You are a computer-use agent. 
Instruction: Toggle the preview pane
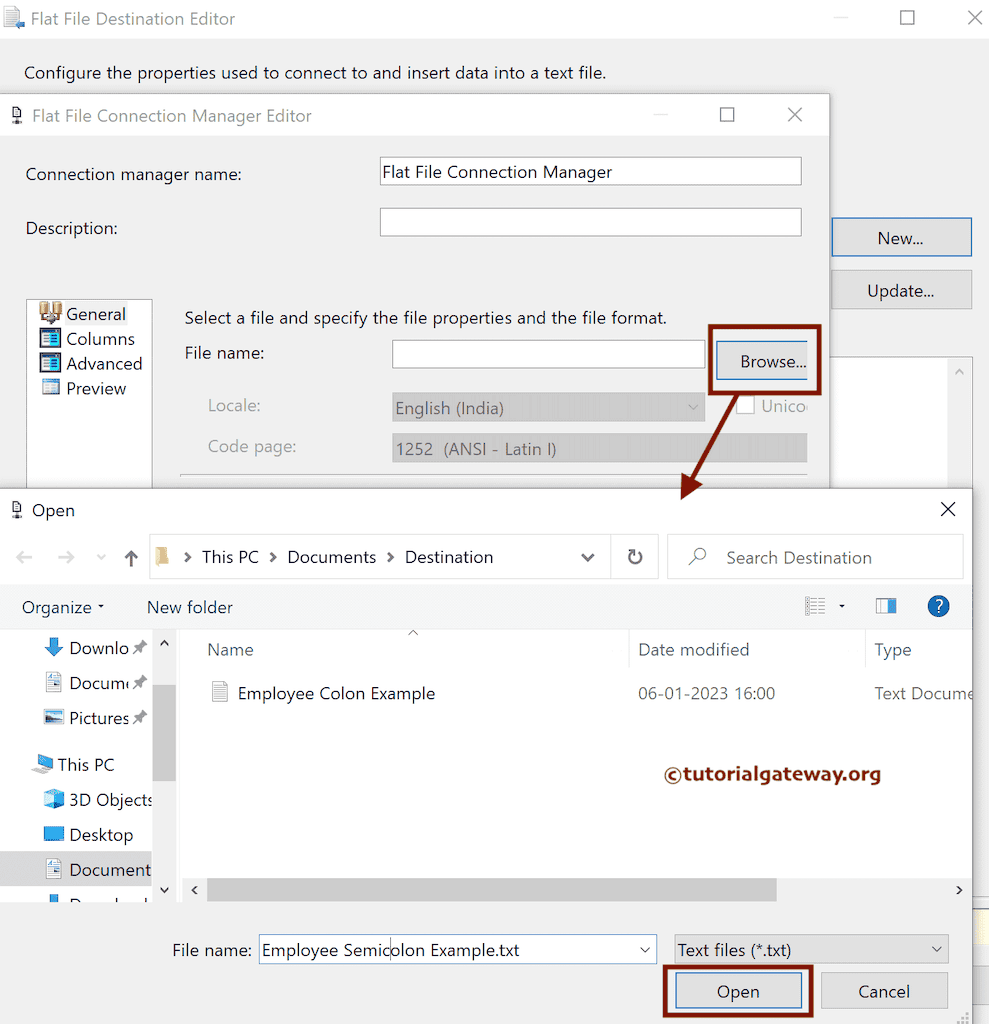click(x=886, y=606)
